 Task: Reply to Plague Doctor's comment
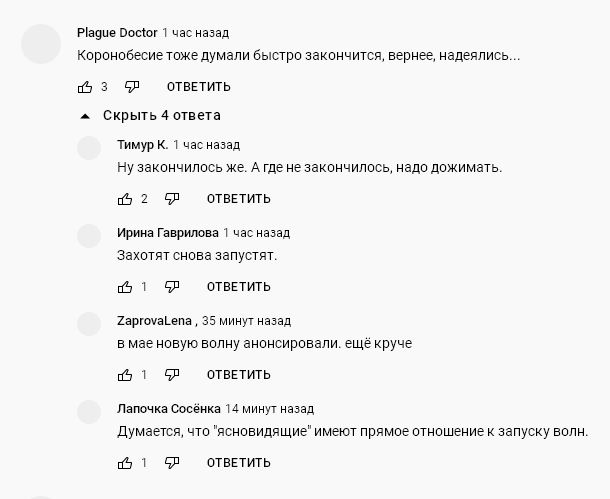click(198, 87)
